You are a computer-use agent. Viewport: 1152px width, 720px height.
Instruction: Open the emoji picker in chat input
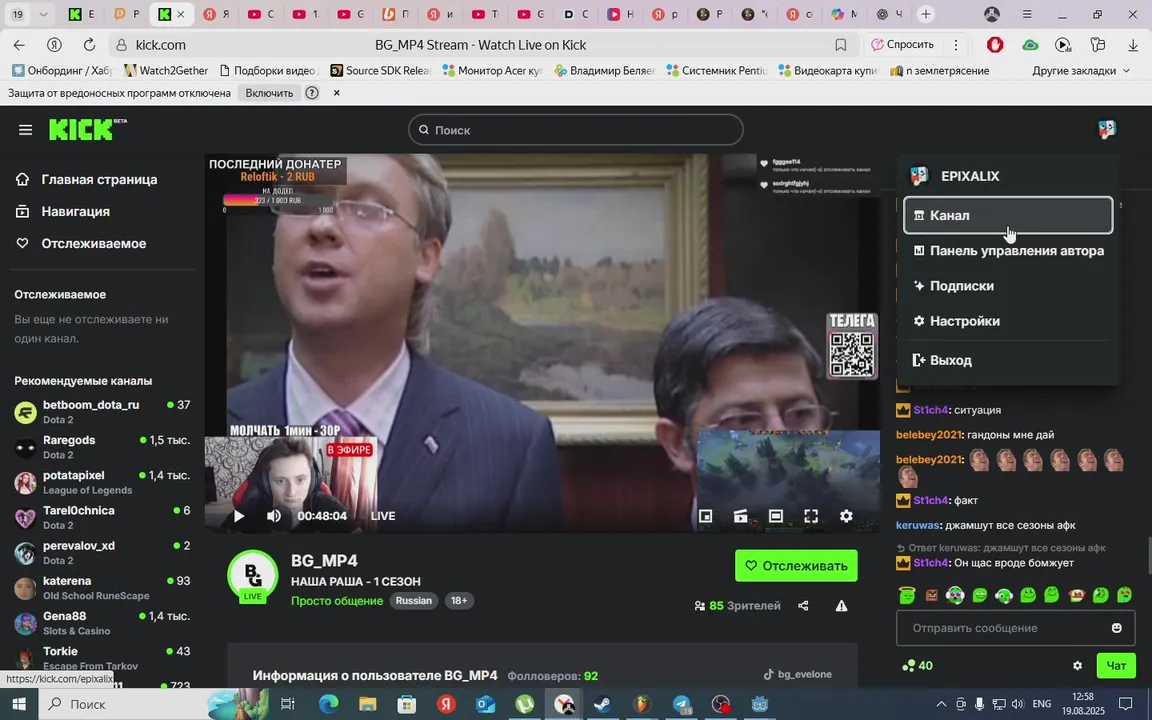[1117, 628]
